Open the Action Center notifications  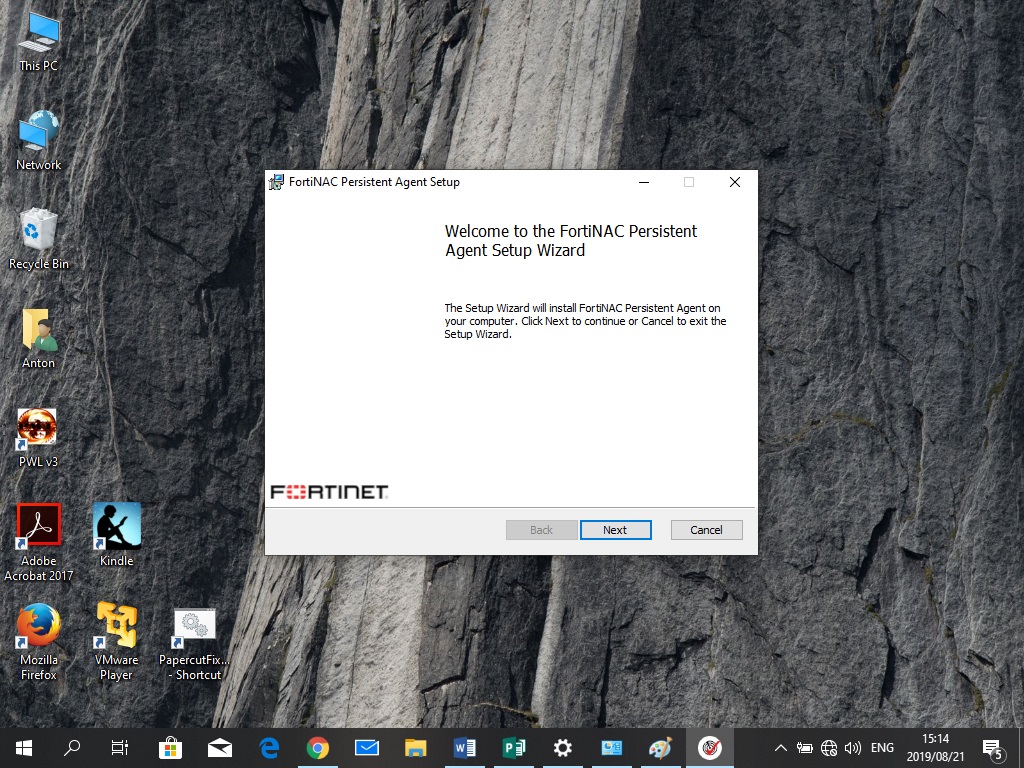pyautogui.click(x=992, y=747)
